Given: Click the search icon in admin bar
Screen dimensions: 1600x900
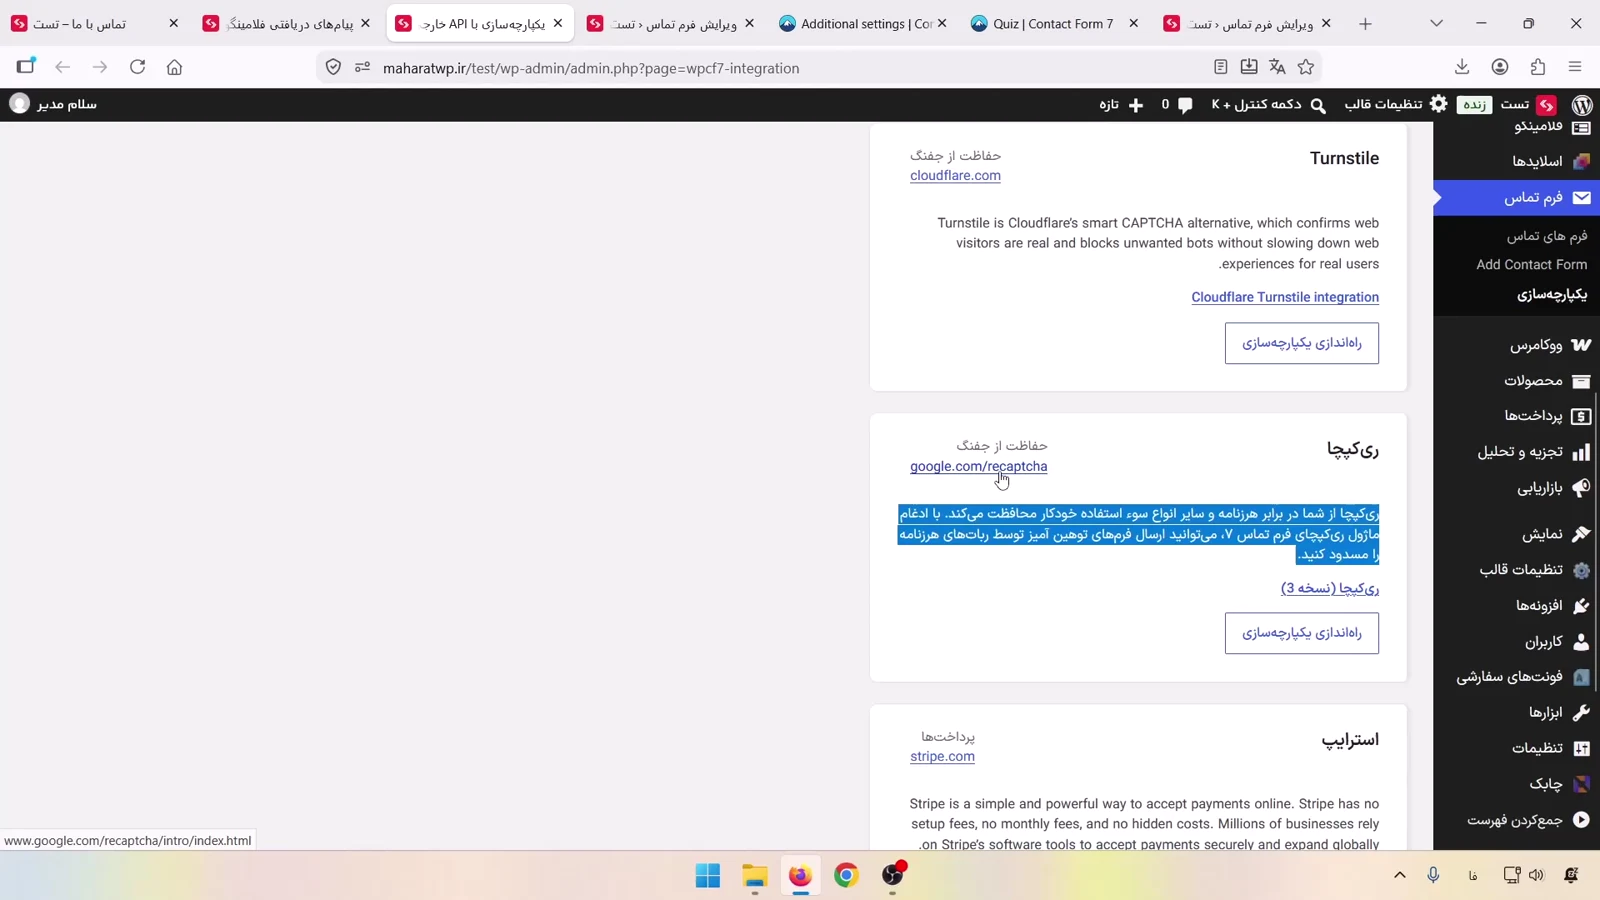Looking at the screenshot, I should pyautogui.click(x=1318, y=105).
